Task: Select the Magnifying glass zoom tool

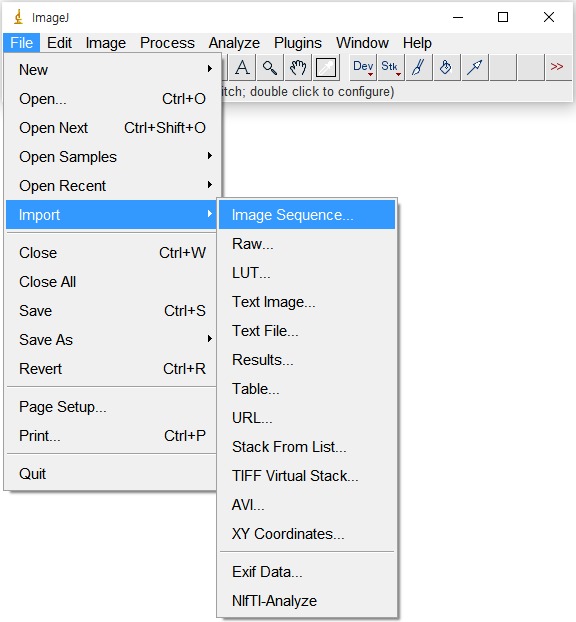Action: [x=270, y=67]
